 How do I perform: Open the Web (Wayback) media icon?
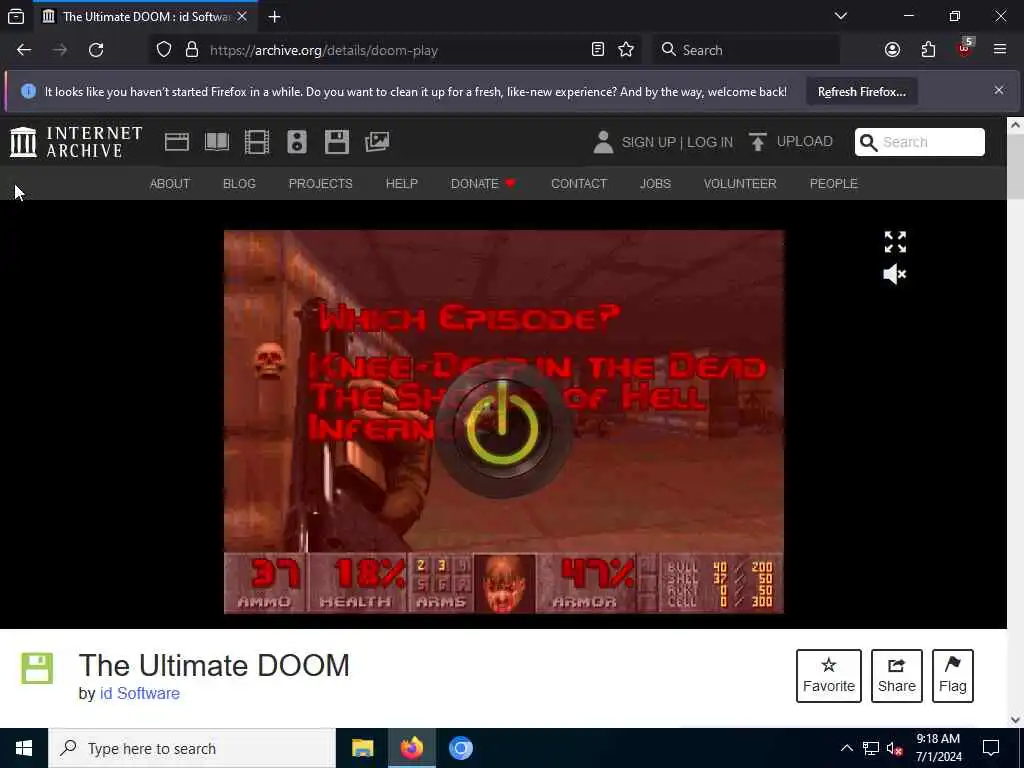point(177,142)
